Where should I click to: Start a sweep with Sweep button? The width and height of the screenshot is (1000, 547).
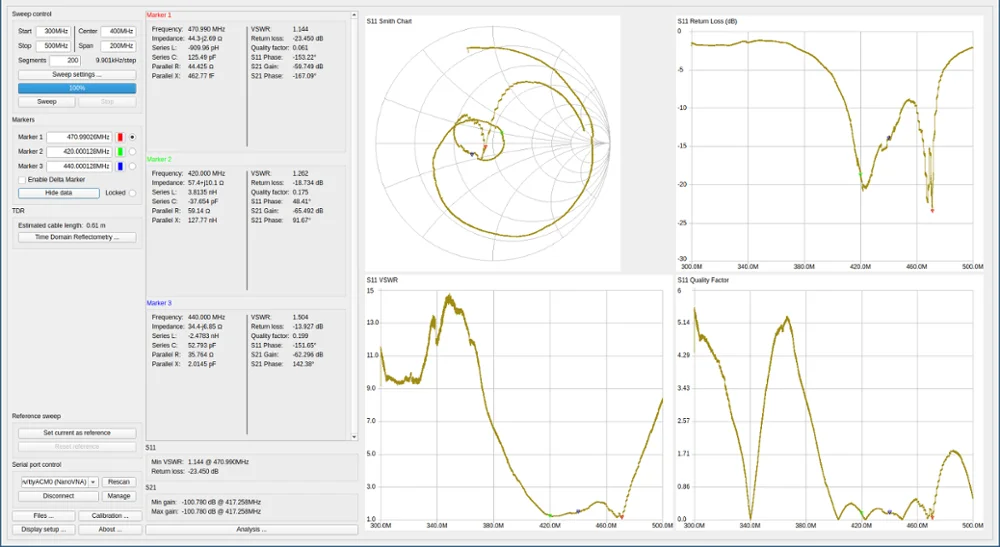[x=47, y=102]
